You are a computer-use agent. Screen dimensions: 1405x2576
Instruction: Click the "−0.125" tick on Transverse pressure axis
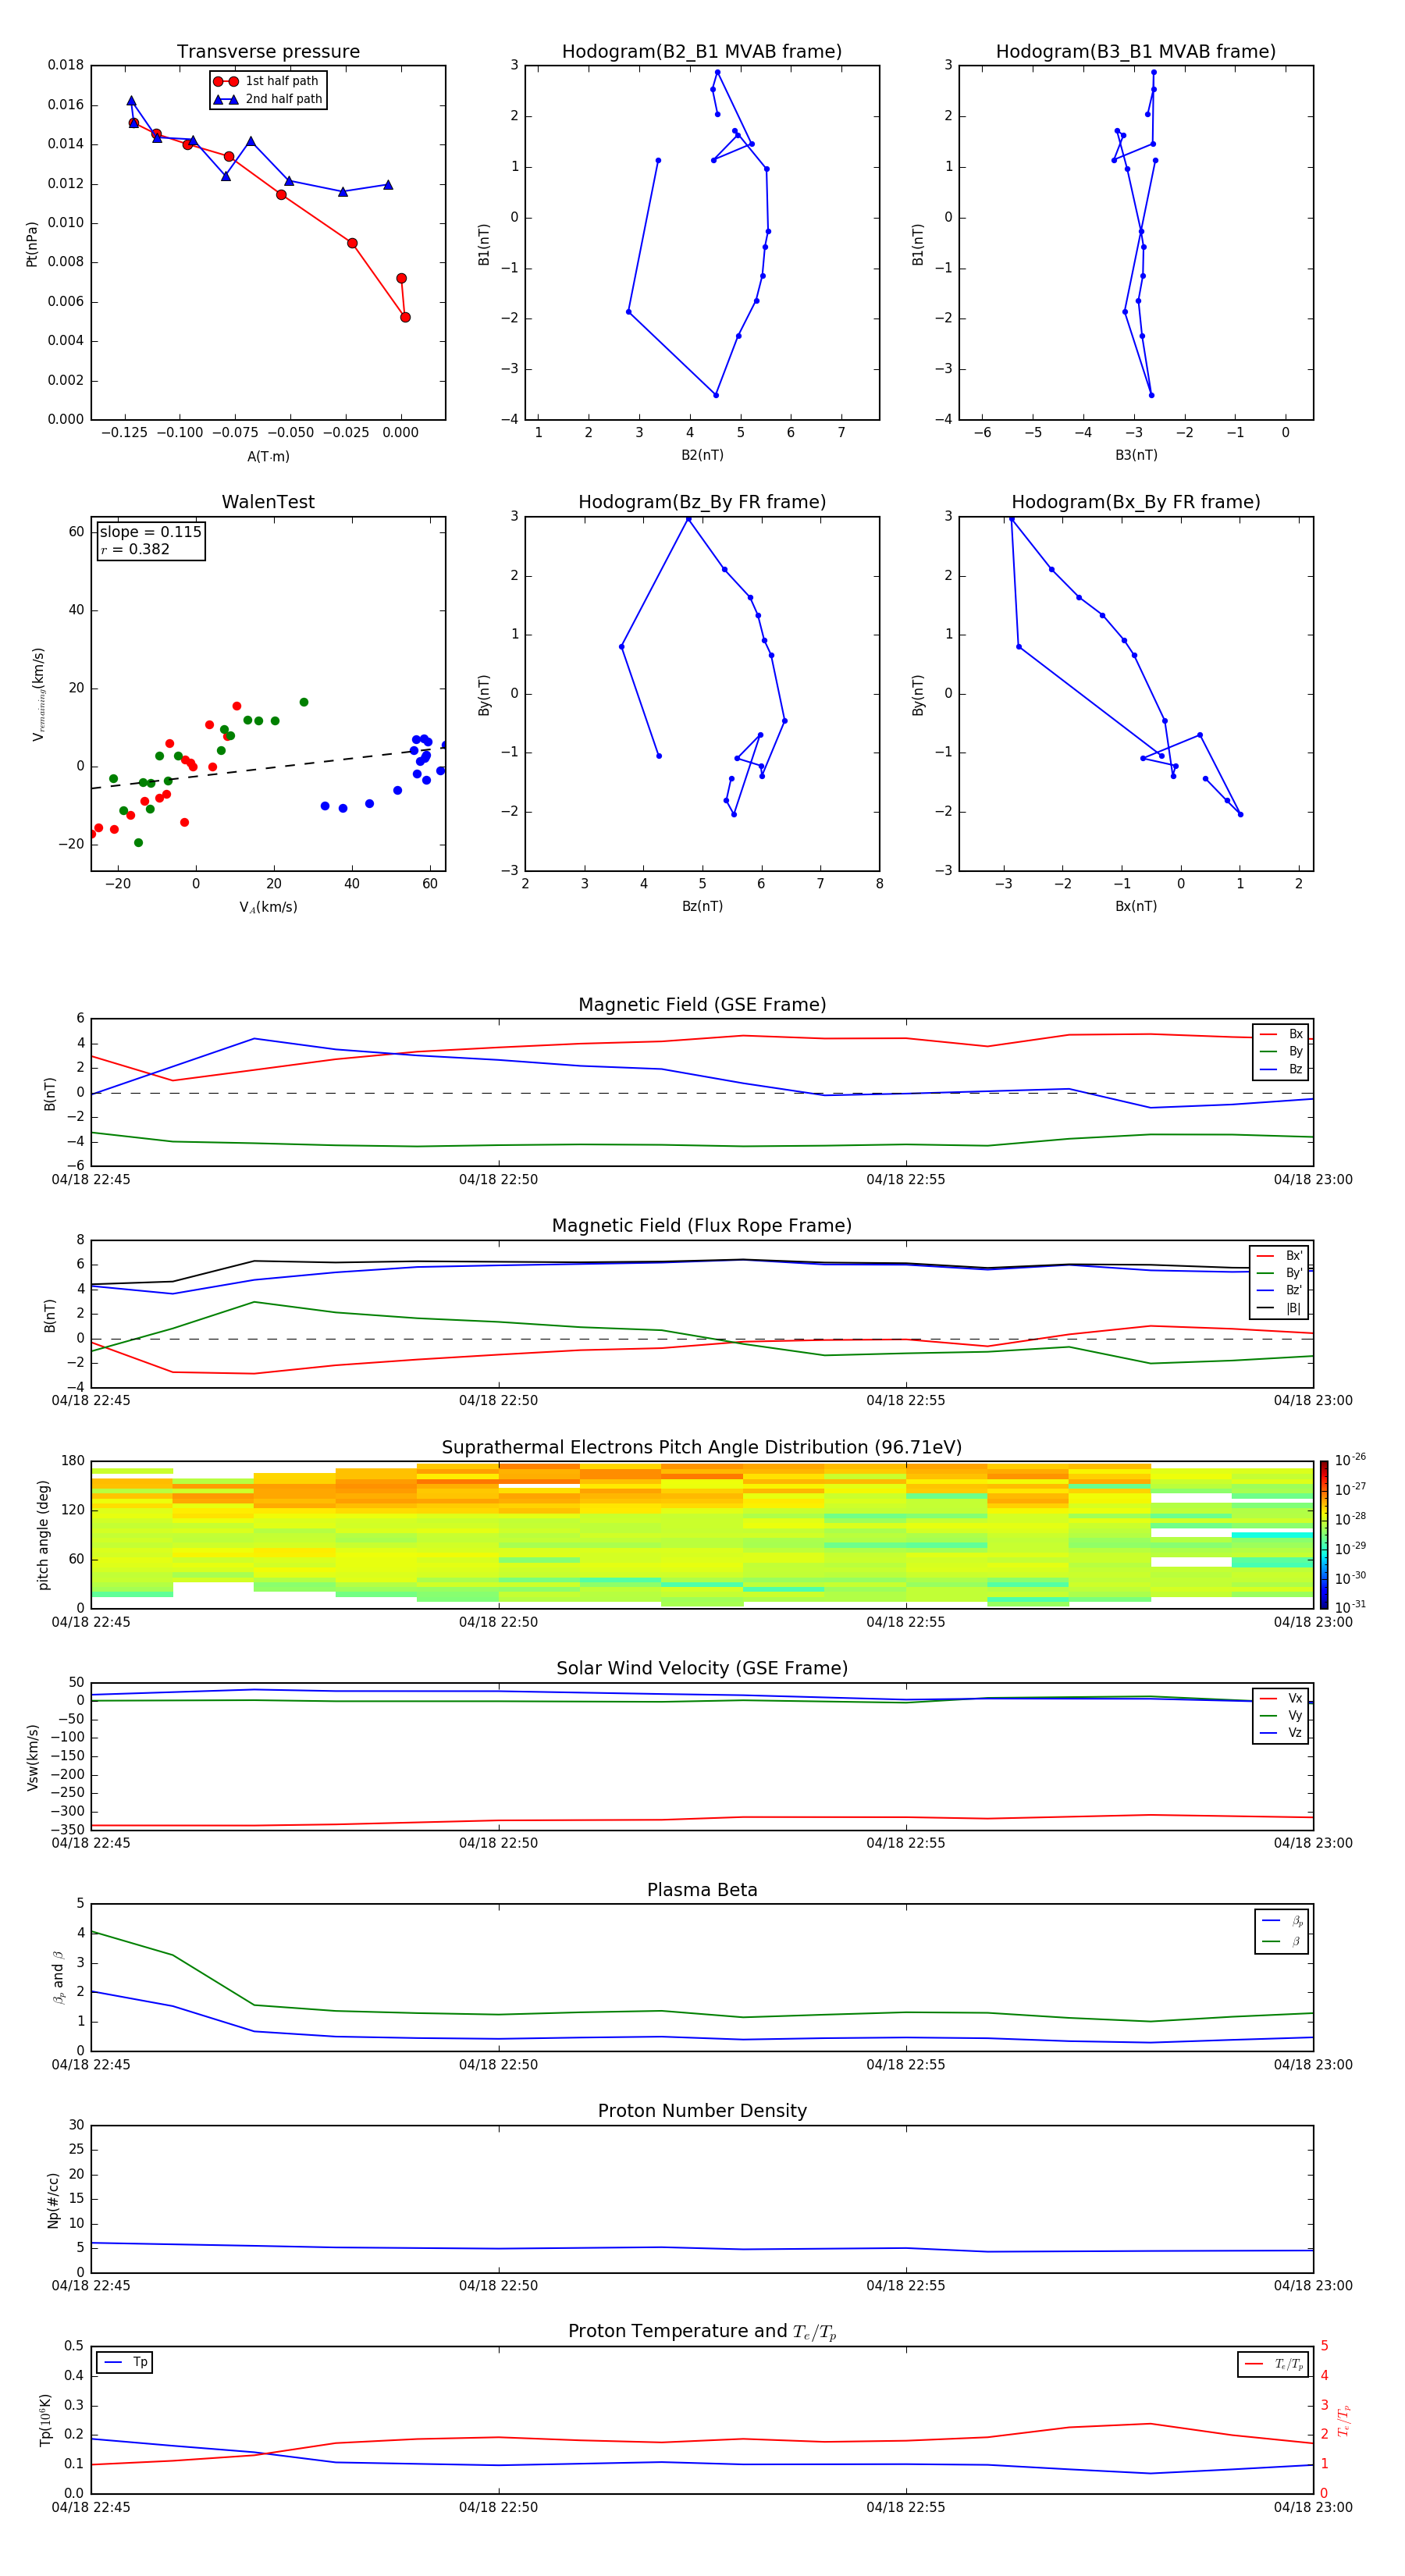[x=124, y=433]
